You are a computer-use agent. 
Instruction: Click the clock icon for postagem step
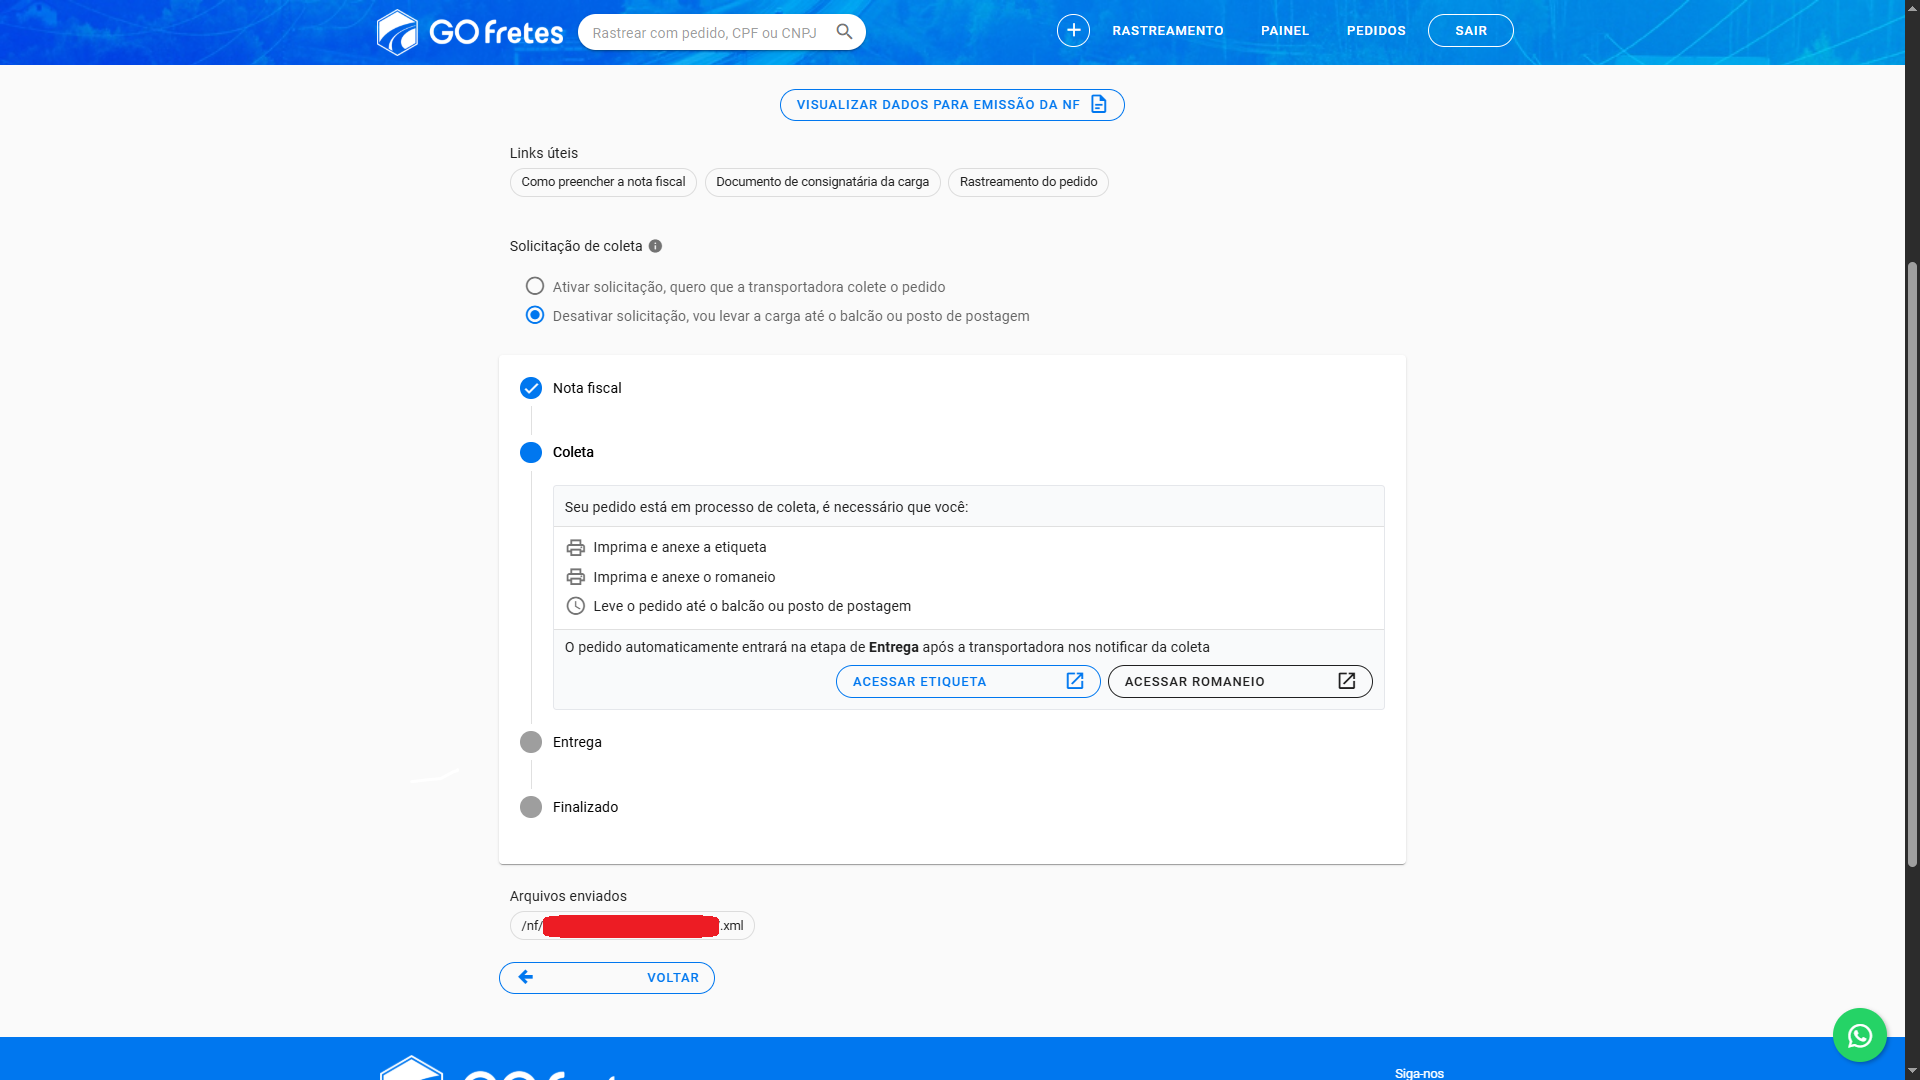tap(575, 606)
